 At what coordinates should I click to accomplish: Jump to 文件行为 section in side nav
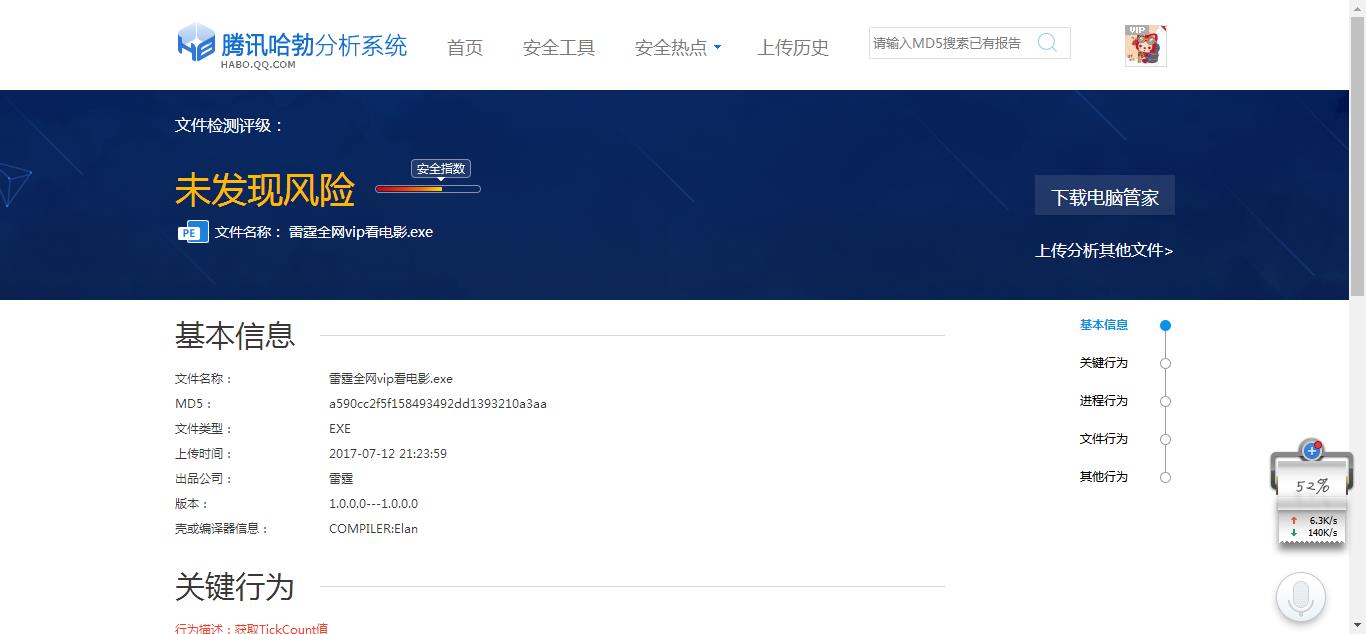point(1104,439)
